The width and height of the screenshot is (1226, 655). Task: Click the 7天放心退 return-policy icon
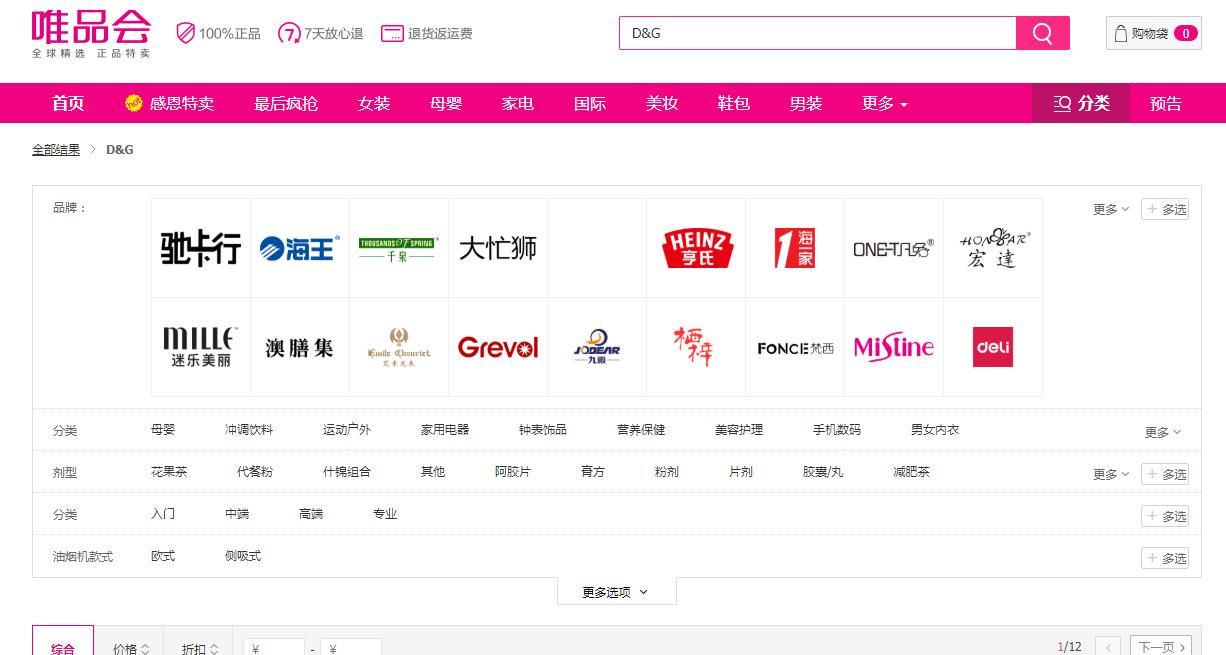pyautogui.click(x=289, y=33)
